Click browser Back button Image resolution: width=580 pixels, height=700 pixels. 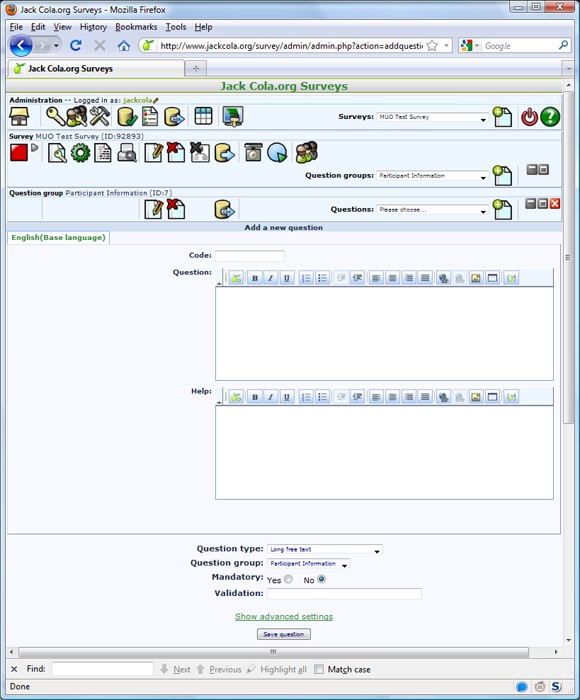[21, 46]
